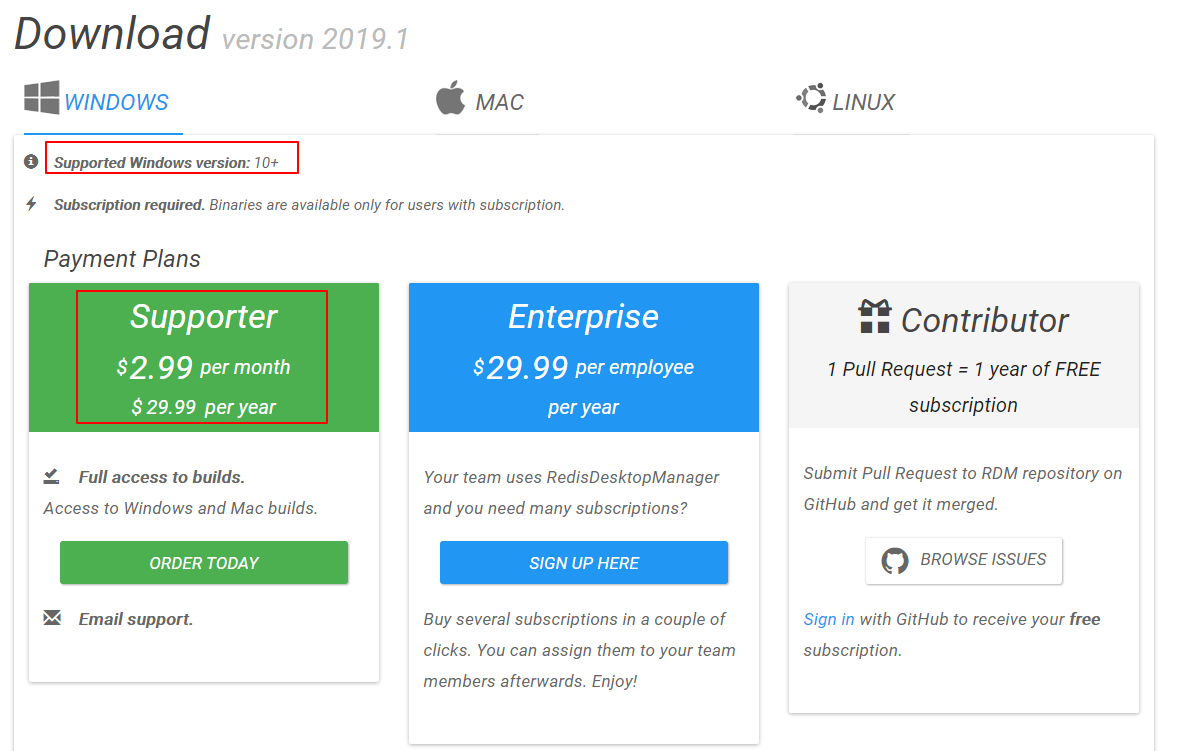Image resolution: width=1195 pixels, height=751 pixels.
Task: Click the Apple logo icon
Action: [x=450, y=98]
